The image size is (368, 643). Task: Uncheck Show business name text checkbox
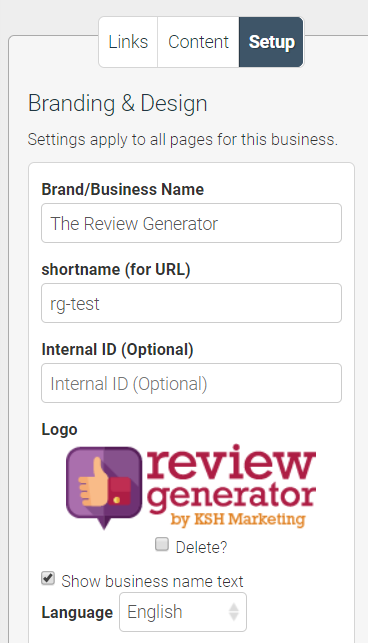(48, 579)
